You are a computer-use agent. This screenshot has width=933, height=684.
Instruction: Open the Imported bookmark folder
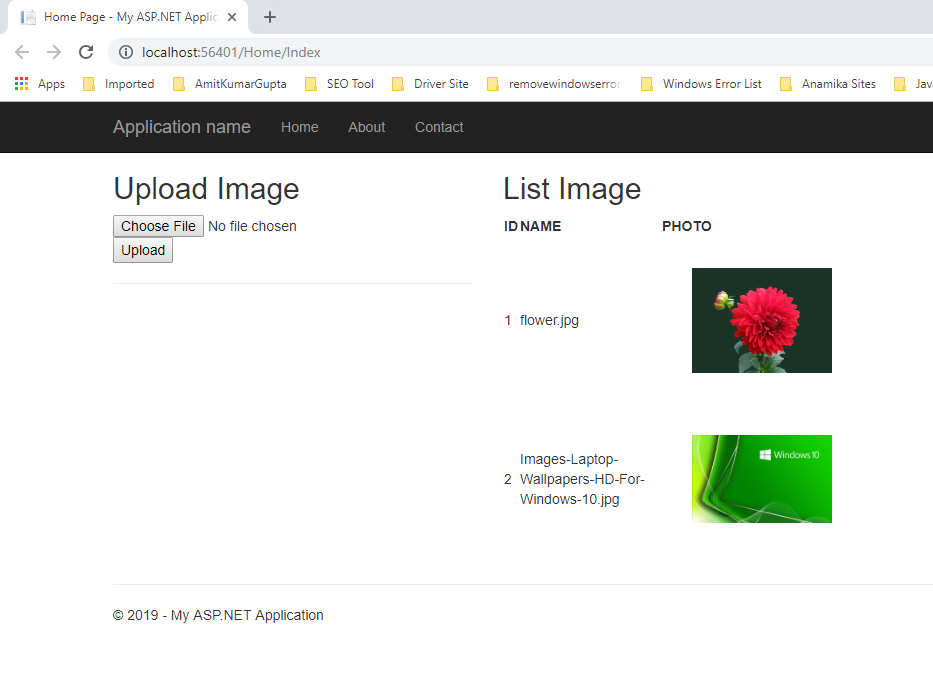[119, 84]
